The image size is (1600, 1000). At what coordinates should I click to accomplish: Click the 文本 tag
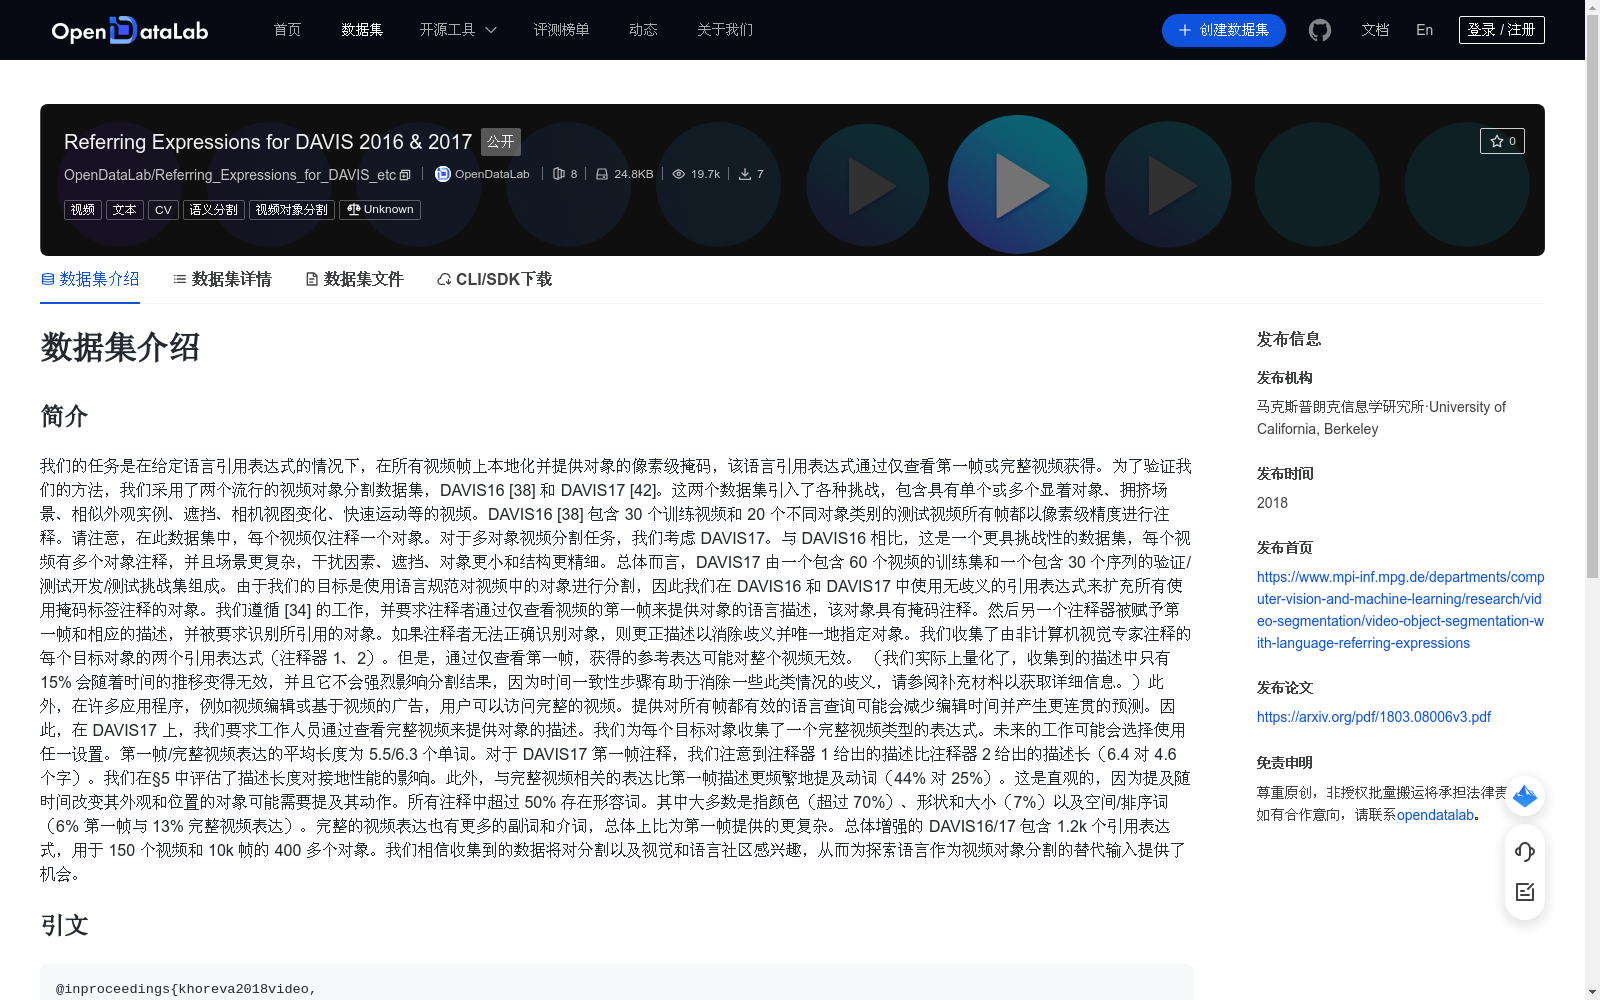pos(125,209)
